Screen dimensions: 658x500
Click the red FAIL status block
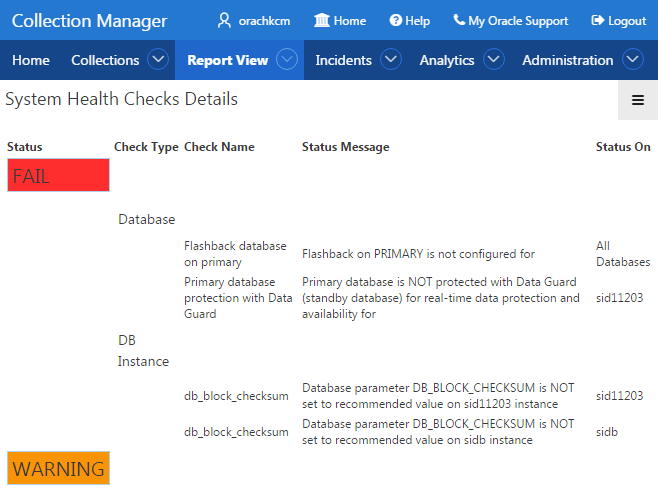tap(58, 175)
